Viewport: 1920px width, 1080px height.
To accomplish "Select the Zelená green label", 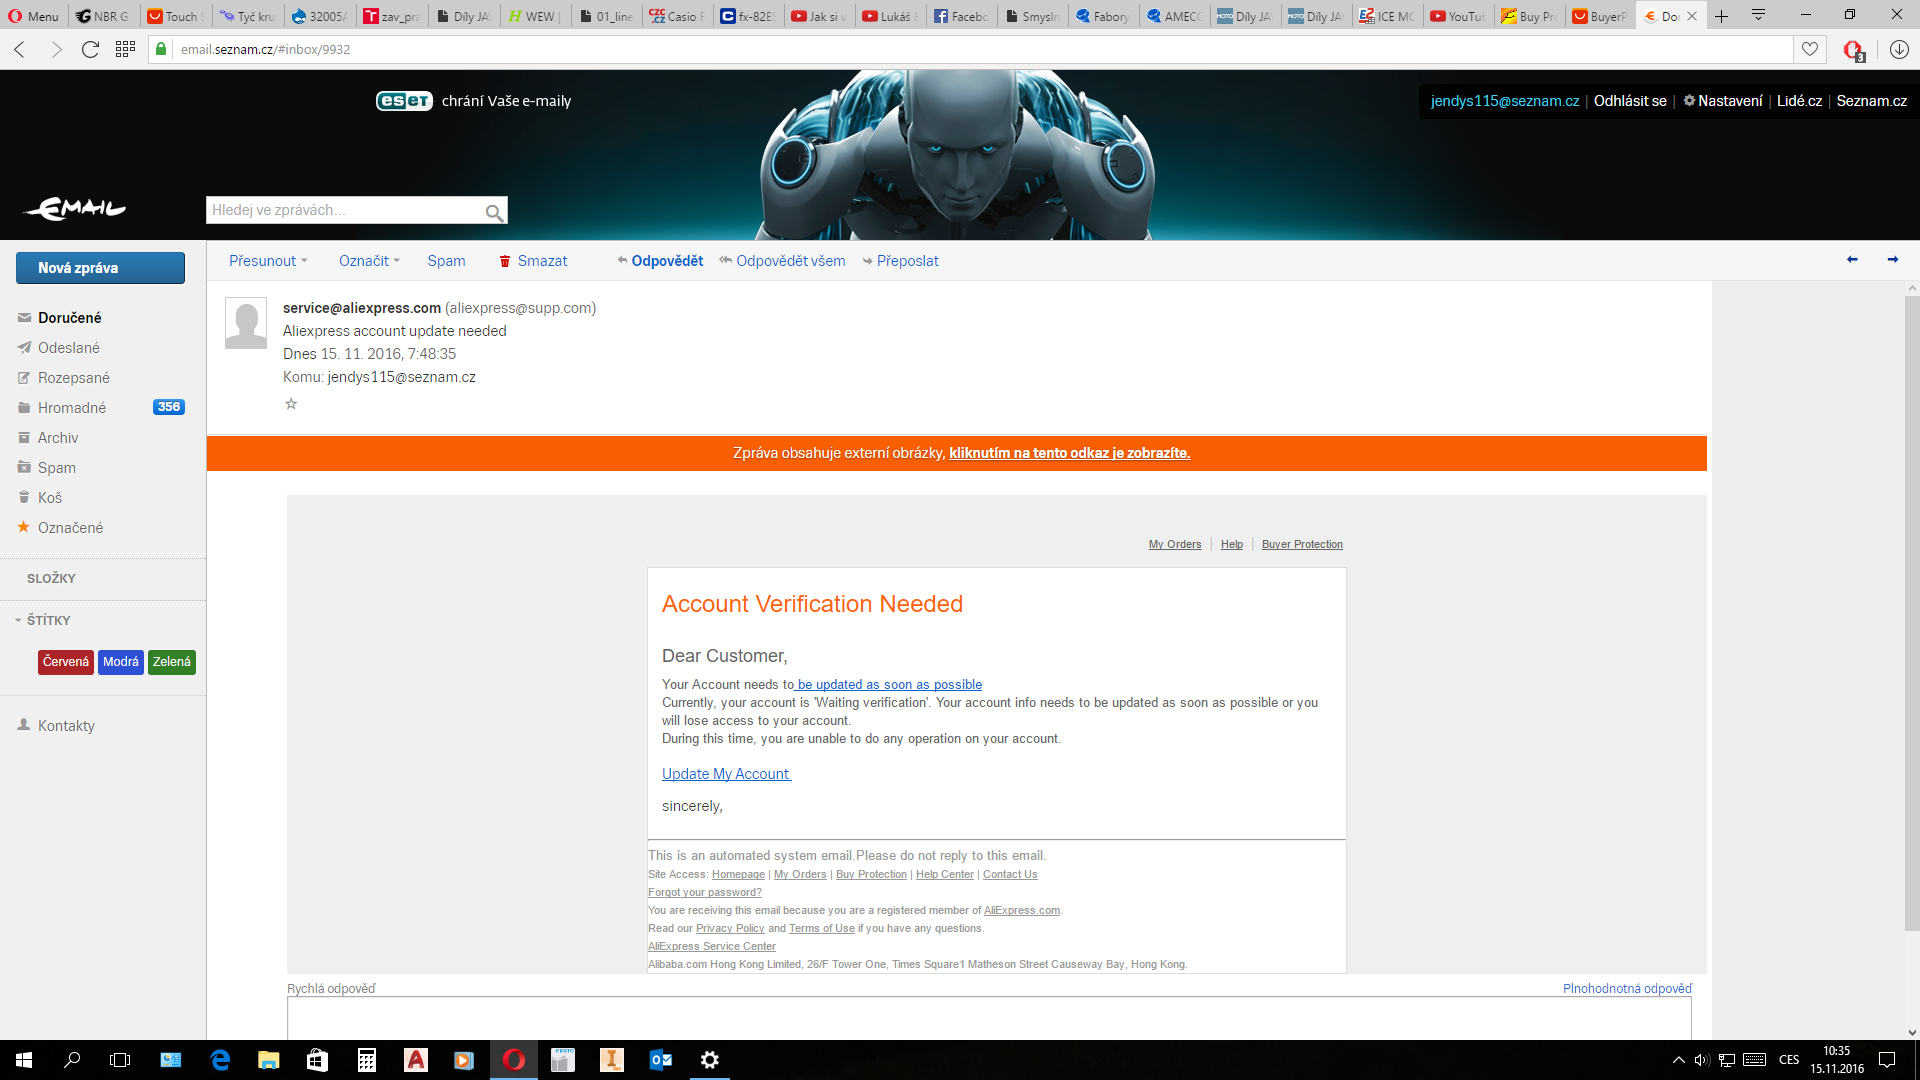I will coord(171,662).
